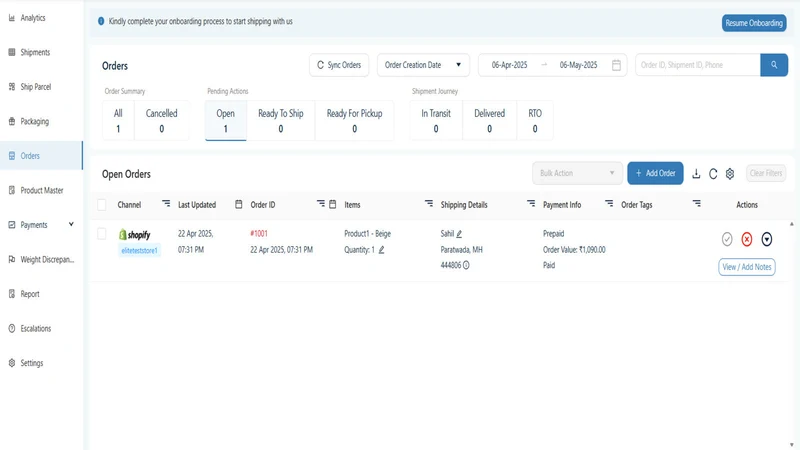This screenshot has width=800, height=450.
Task: Switch to Ready To Ship tab
Action: (281, 120)
